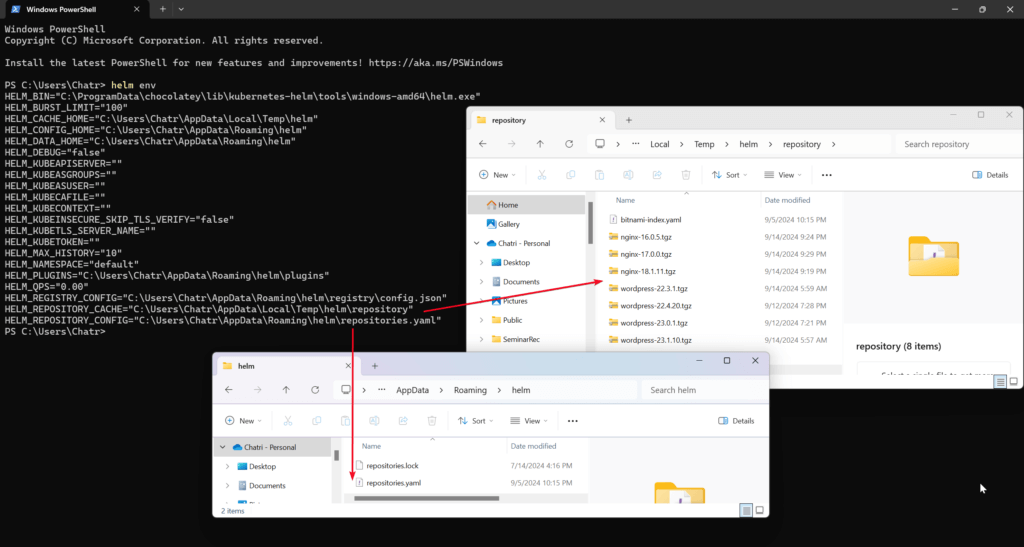Click Roaming breadcrumb in helm address bar
This screenshot has height=547, width=1024.
click(470, 390)
